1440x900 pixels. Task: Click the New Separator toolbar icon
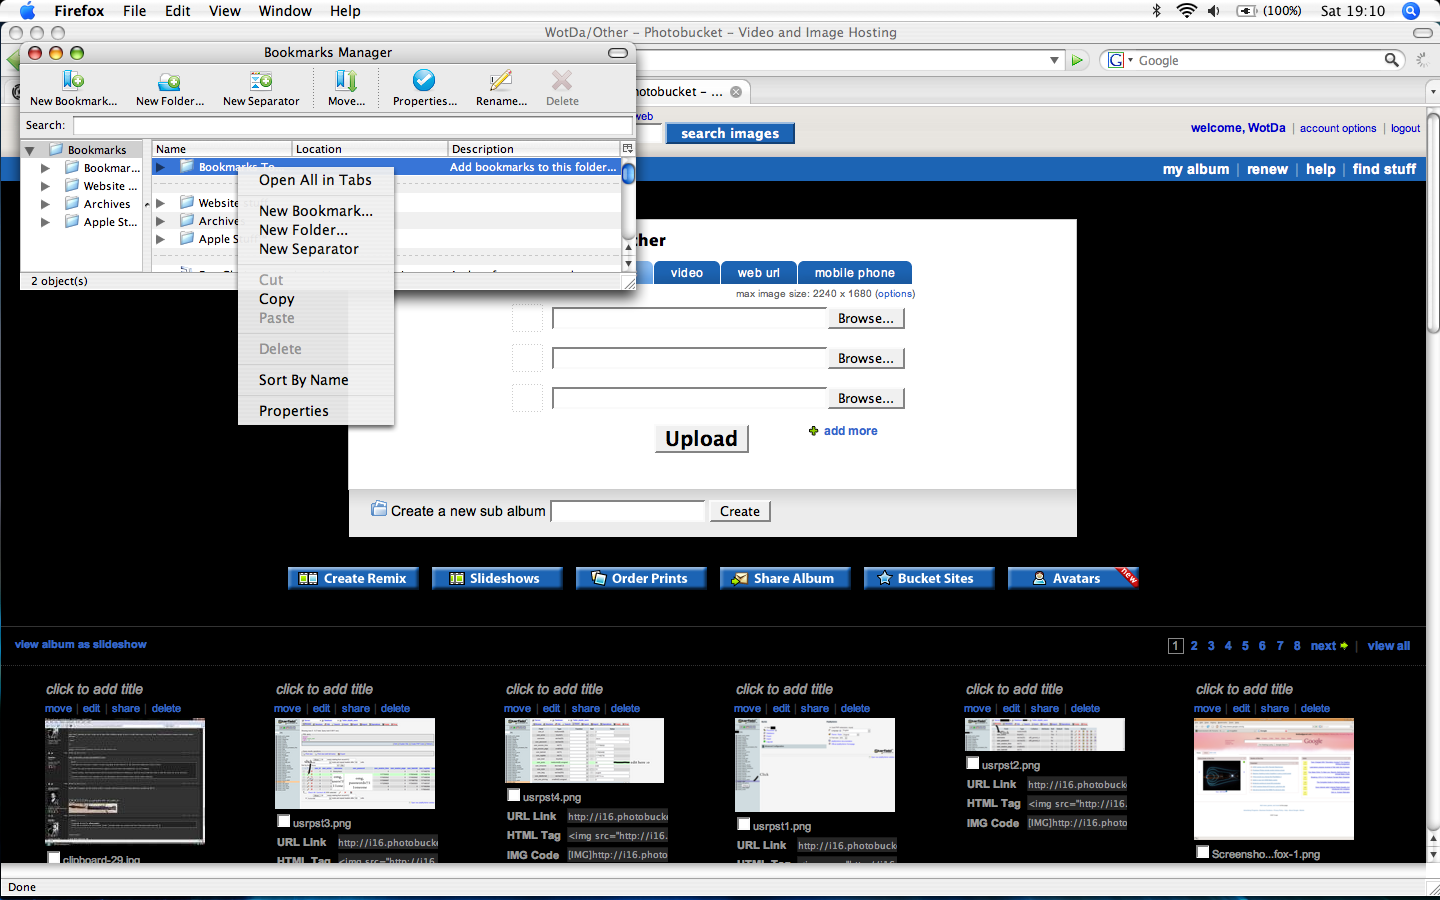(261, 81)
